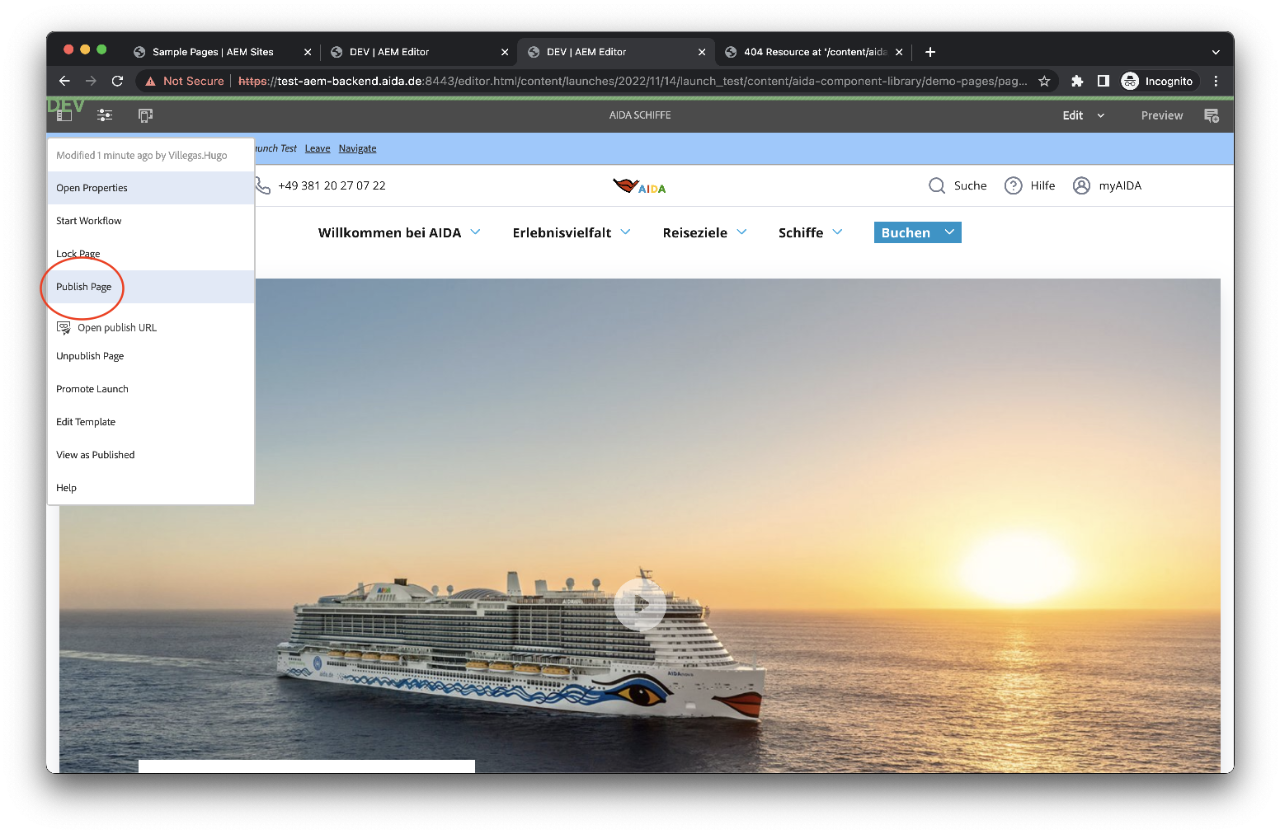Click the browser reload icon
The image size is (1280, 834).
pos(117,81)
